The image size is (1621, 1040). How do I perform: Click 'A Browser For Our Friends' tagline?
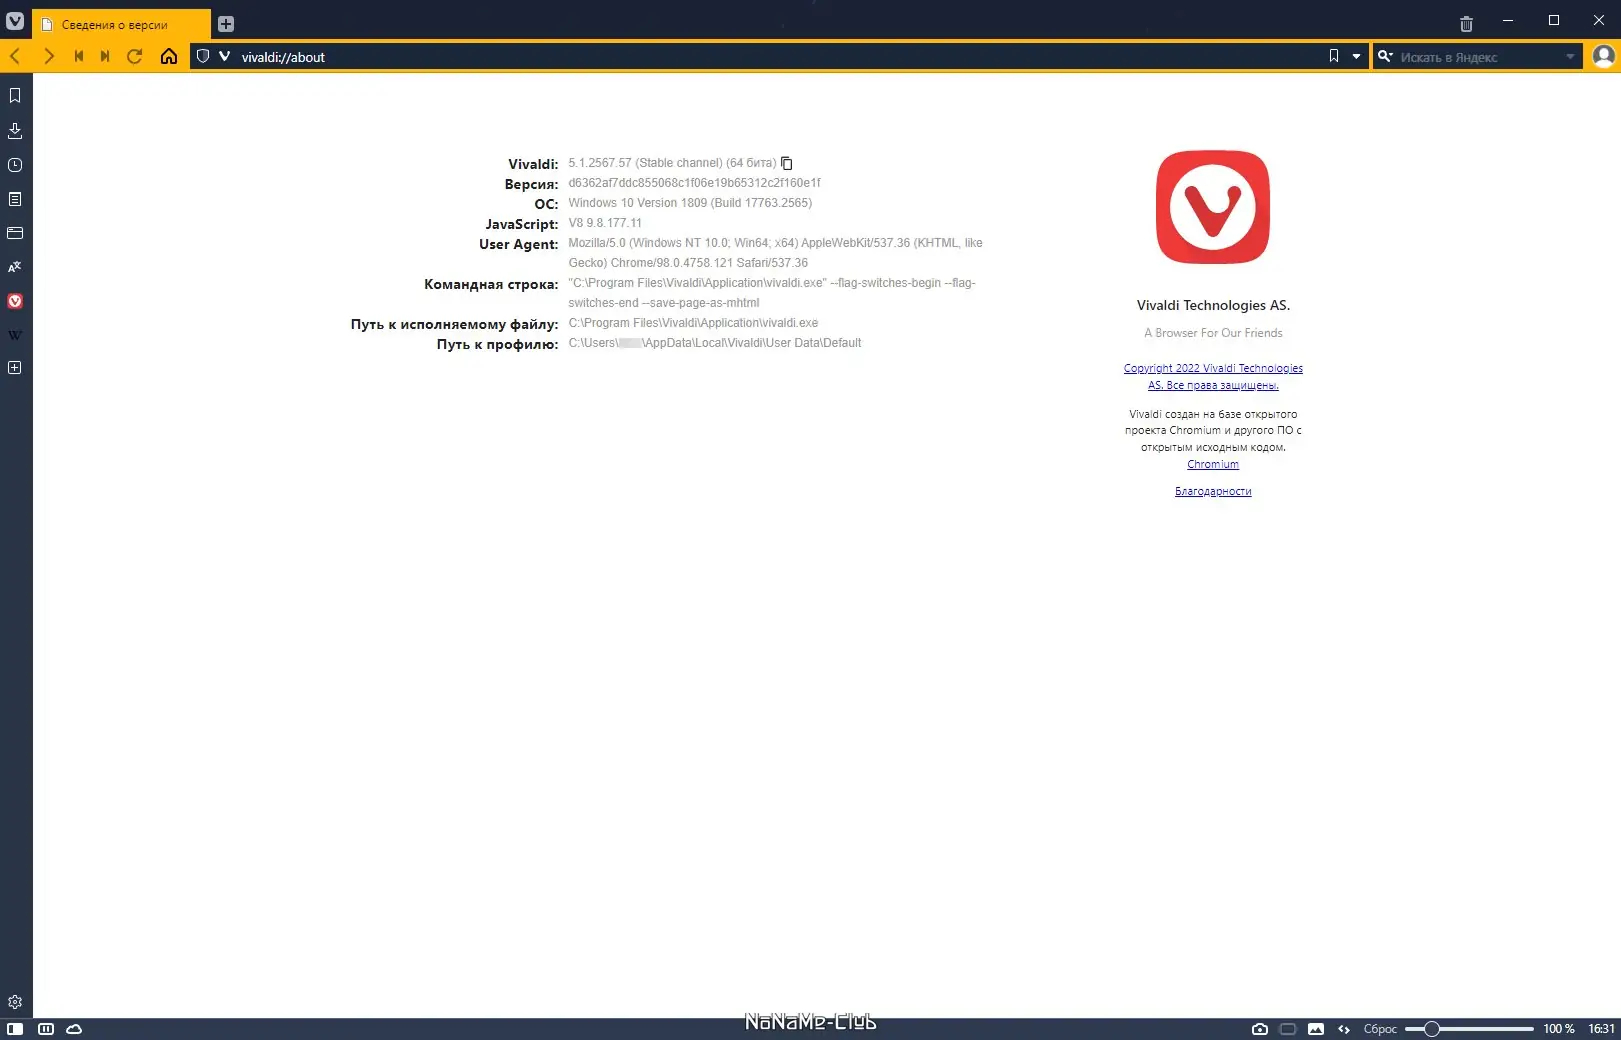1213,333
